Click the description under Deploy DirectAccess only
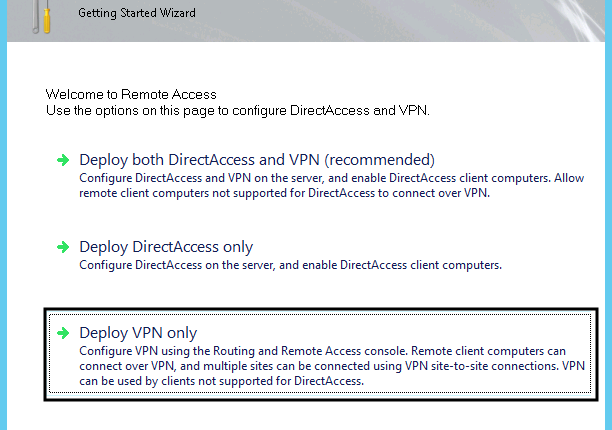Image resolution: width=612 pixels, height=430 pixels. click(x=290, y=265)
